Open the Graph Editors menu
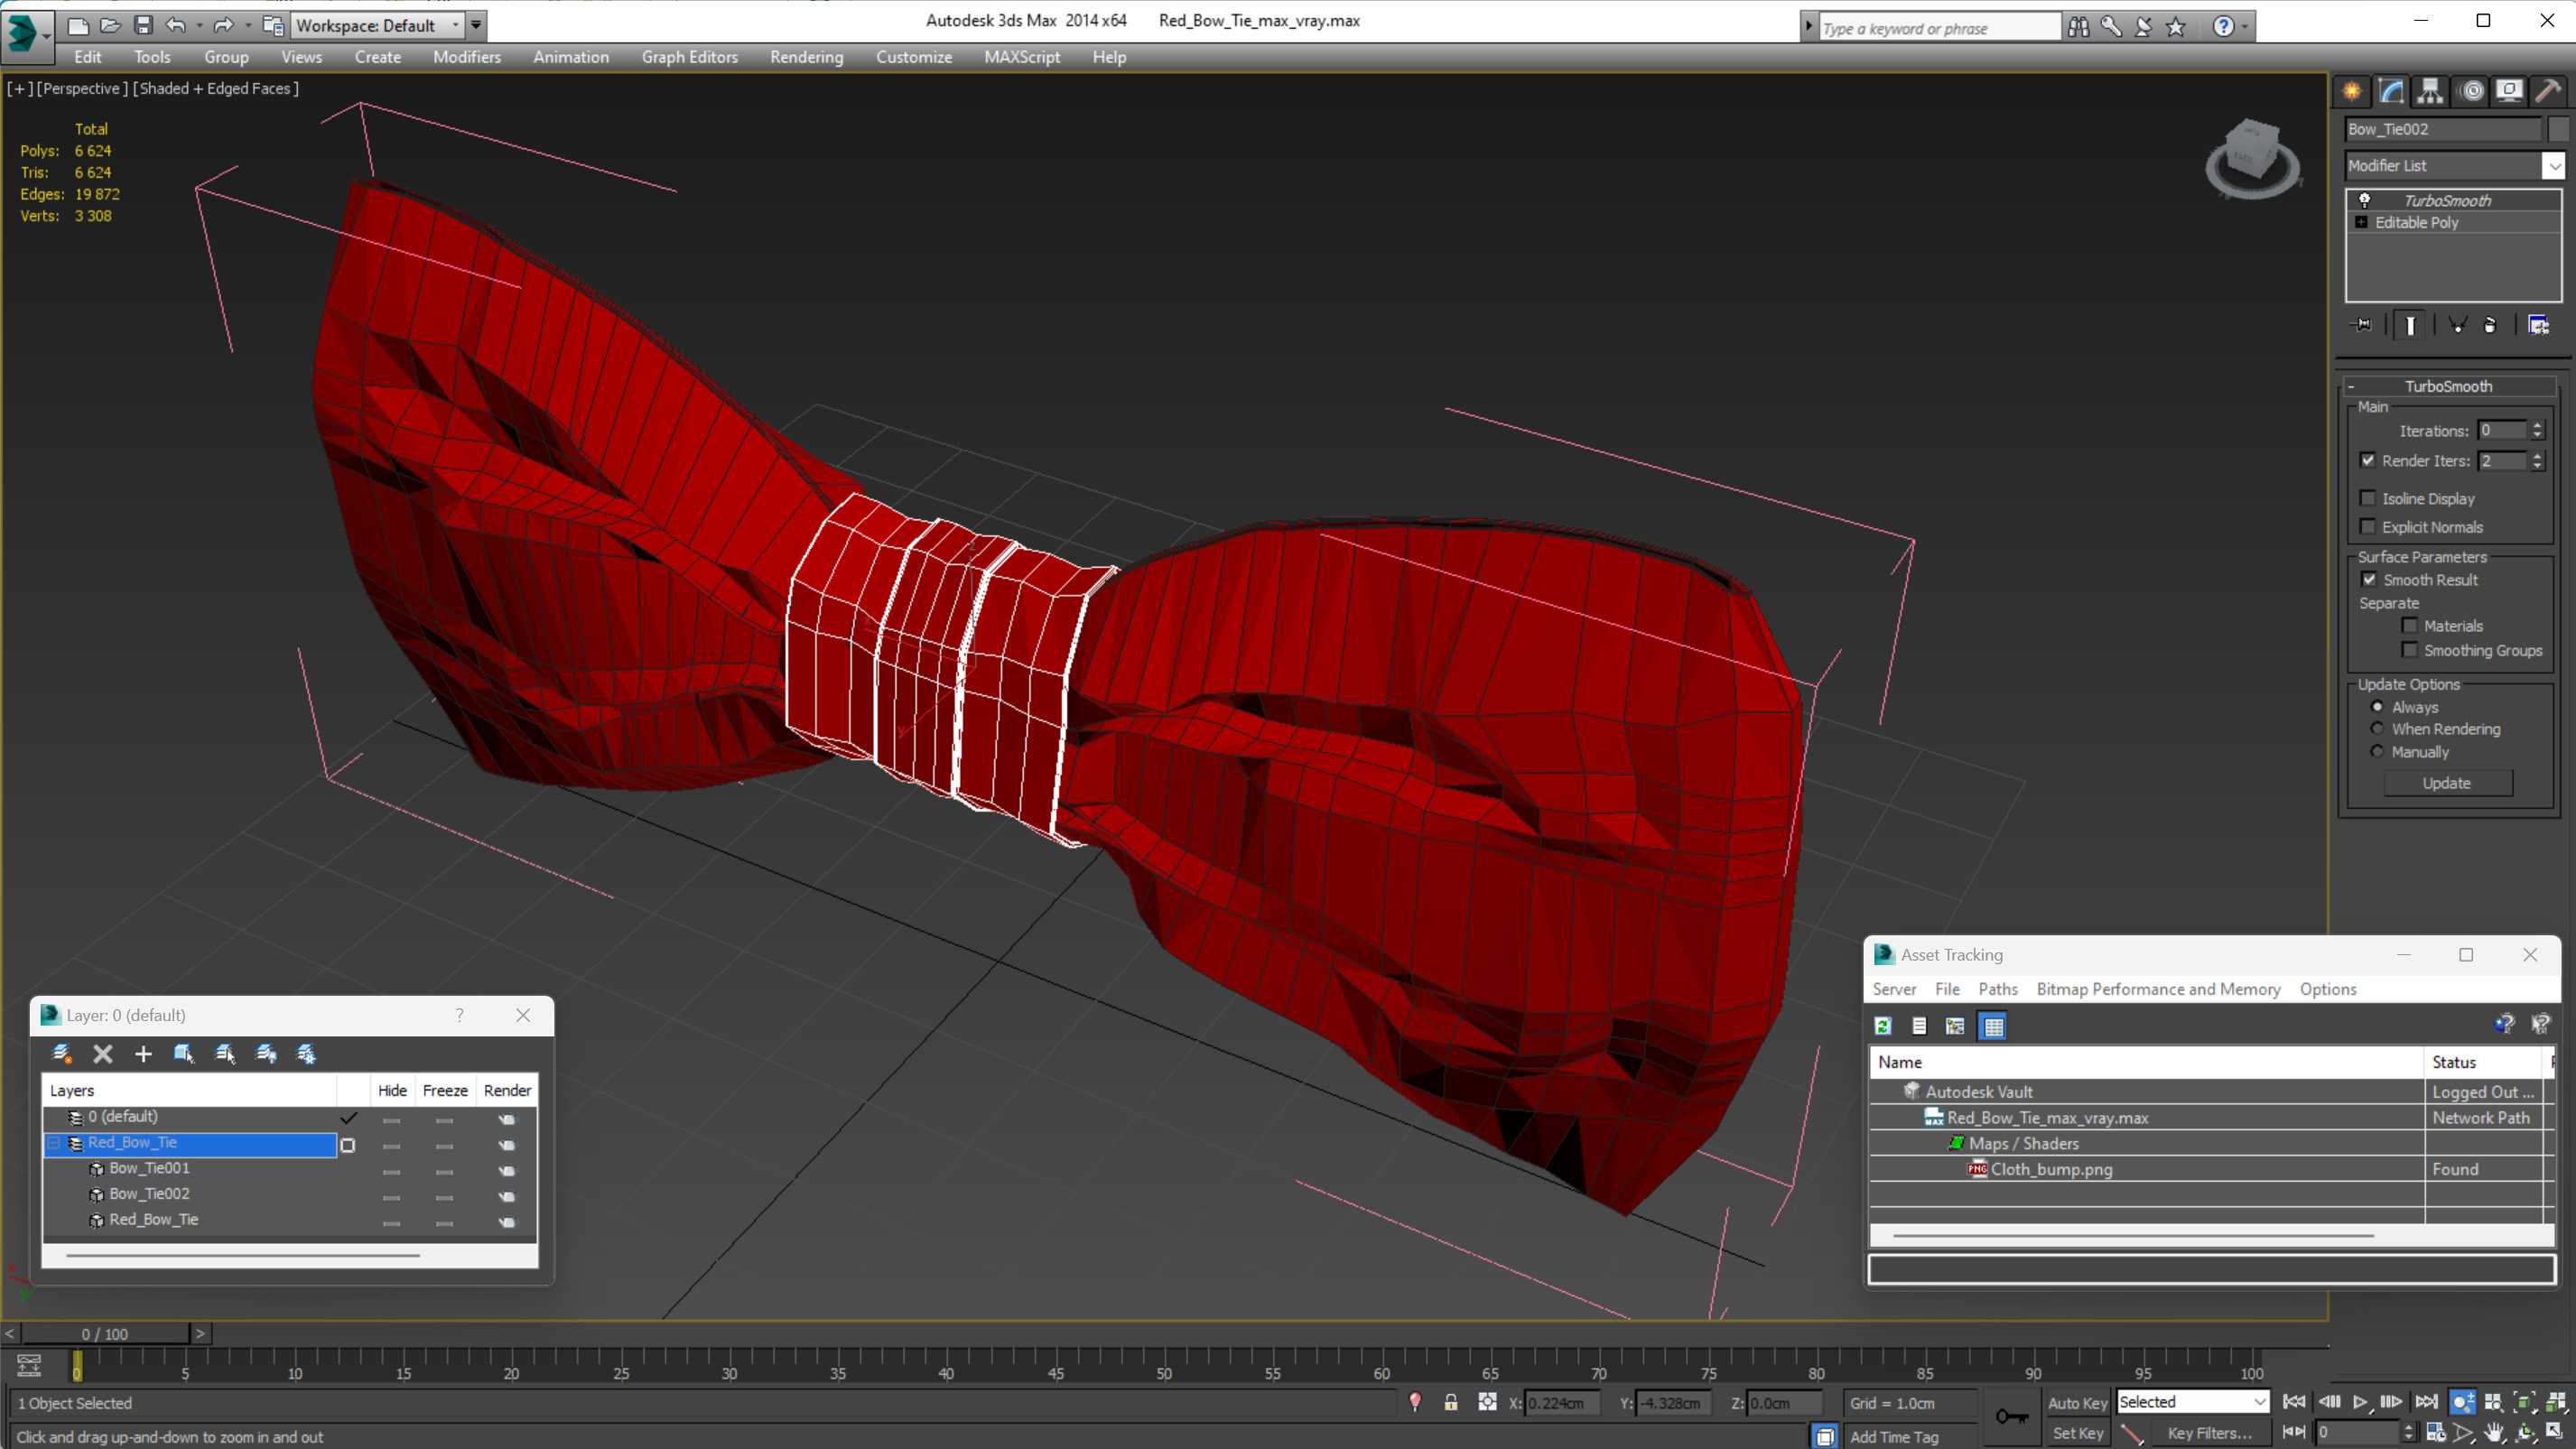Screen dimensions: 2576x1449 pyautogui.click(x=689, y=57)
